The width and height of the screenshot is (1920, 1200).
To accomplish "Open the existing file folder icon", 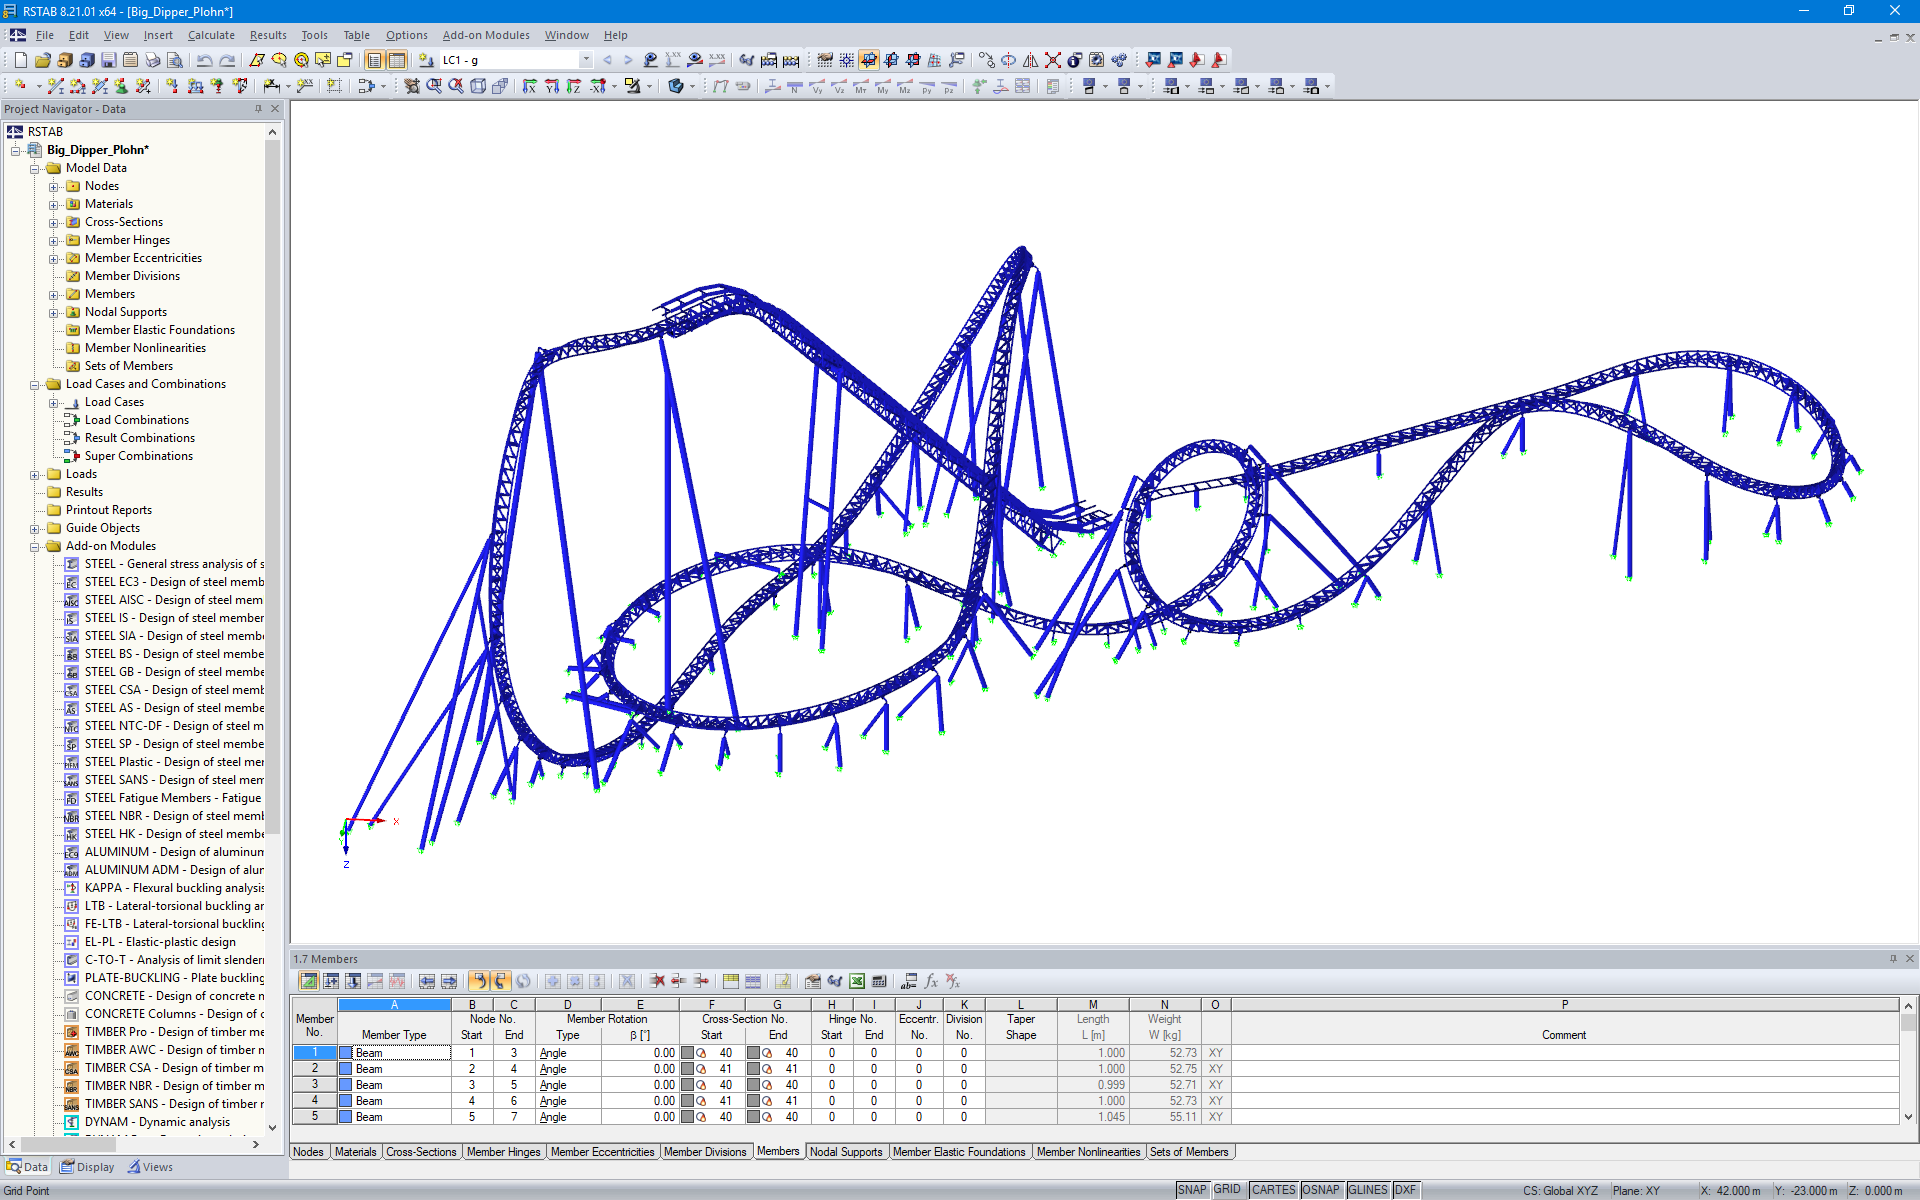I will [42, 60].
